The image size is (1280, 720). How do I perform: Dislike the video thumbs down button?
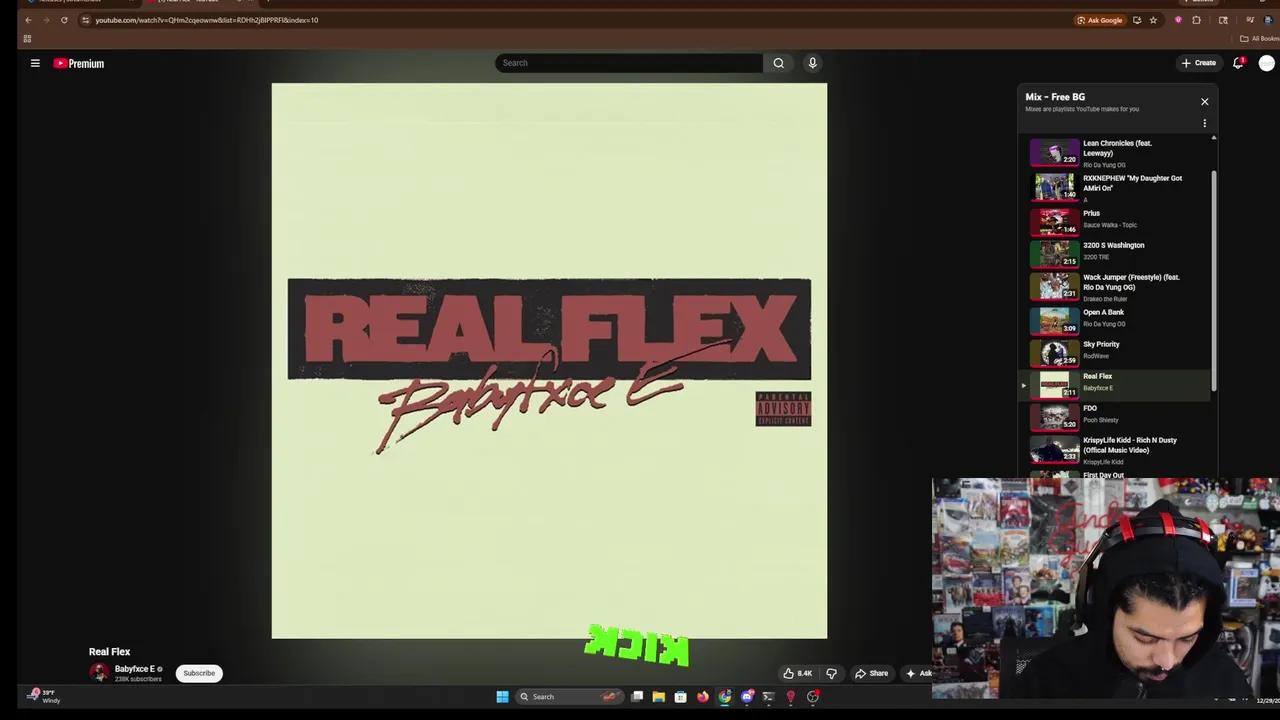coord(831,673)
